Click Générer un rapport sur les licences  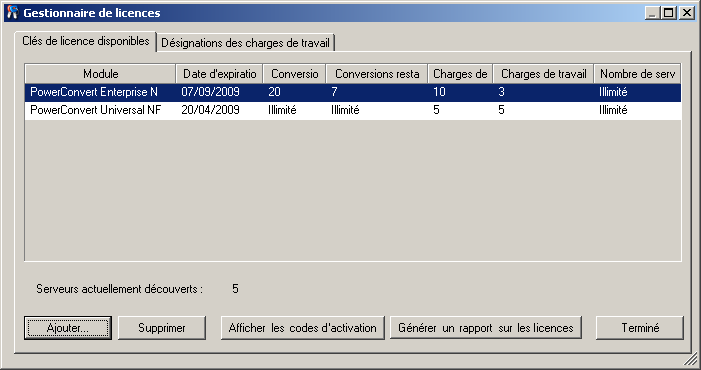[x=486, y=328]
